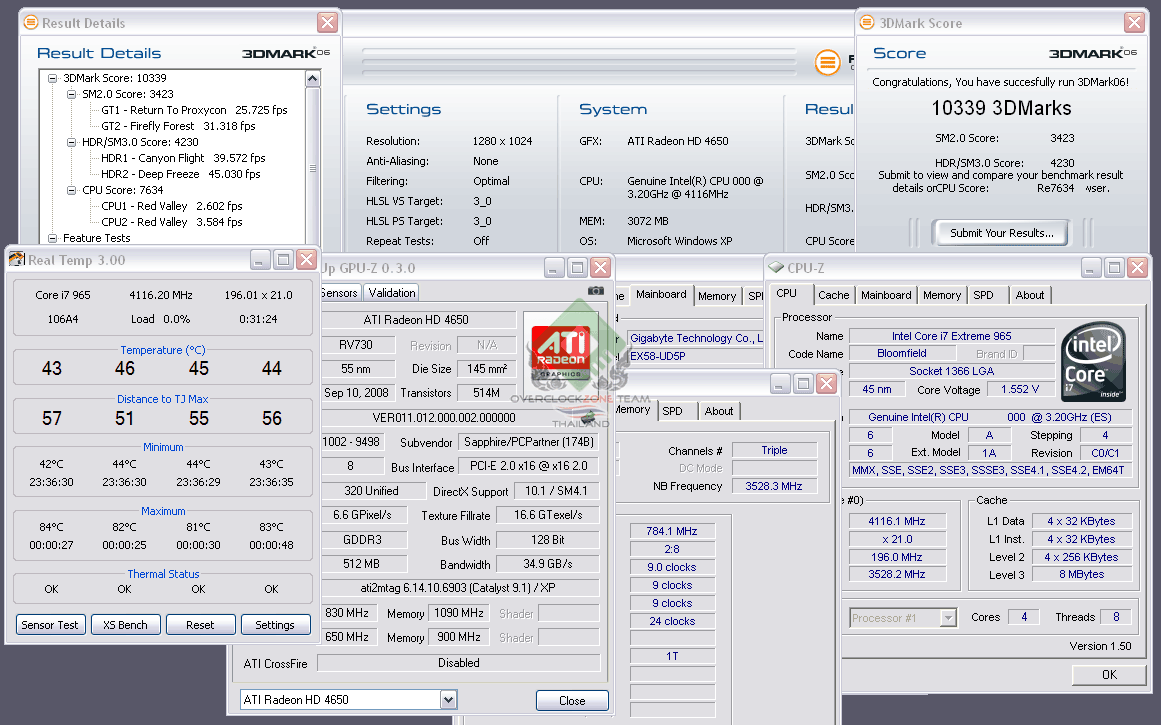Maximize the Real Temp window

[x=283, y=259]
